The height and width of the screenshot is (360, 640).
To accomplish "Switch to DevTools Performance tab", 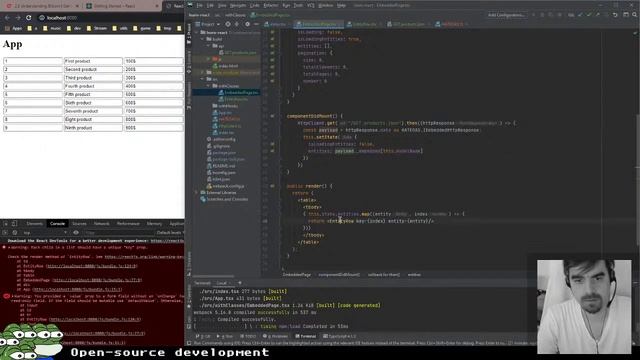I will click(x=128, y=224).
